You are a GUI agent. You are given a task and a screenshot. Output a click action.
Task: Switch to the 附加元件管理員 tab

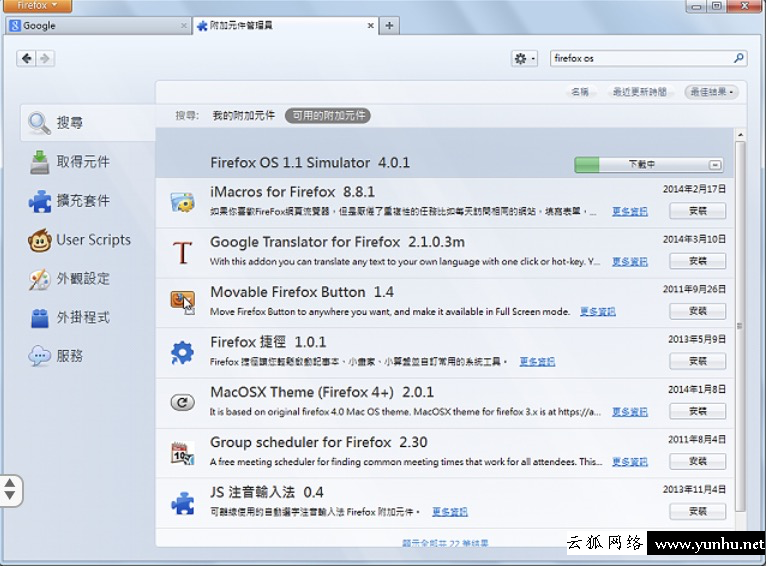coord(286,25)
